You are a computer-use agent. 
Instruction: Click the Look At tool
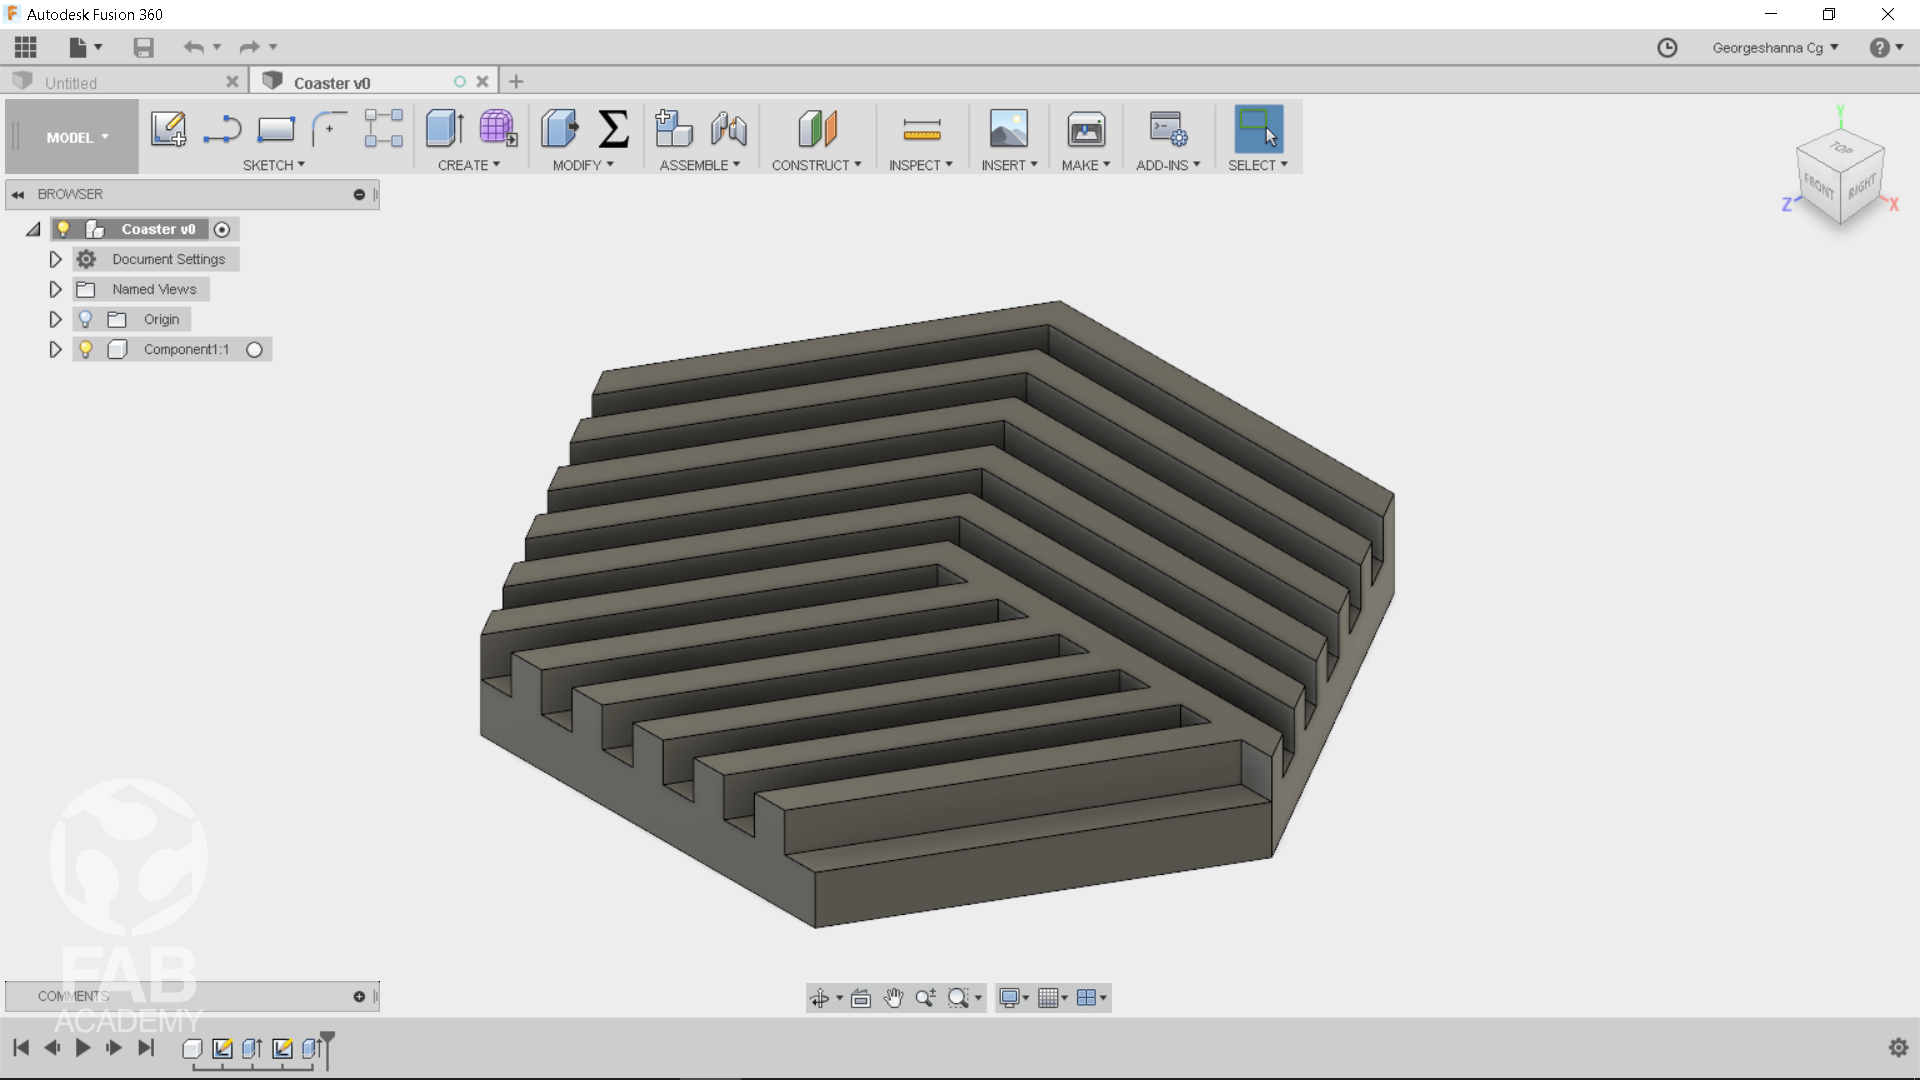[x=860, y=998]
